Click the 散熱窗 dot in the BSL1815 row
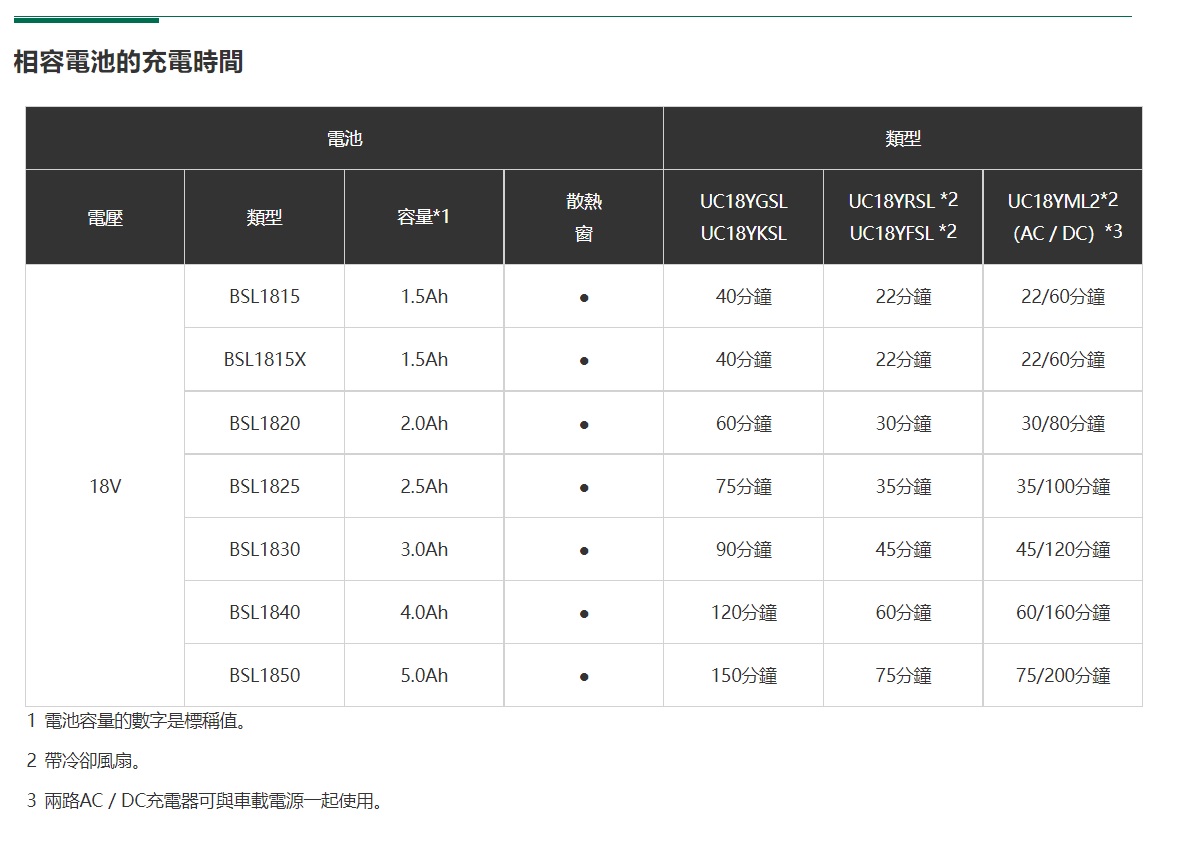This screenshot has width=1190, height=854. point(584,297)
